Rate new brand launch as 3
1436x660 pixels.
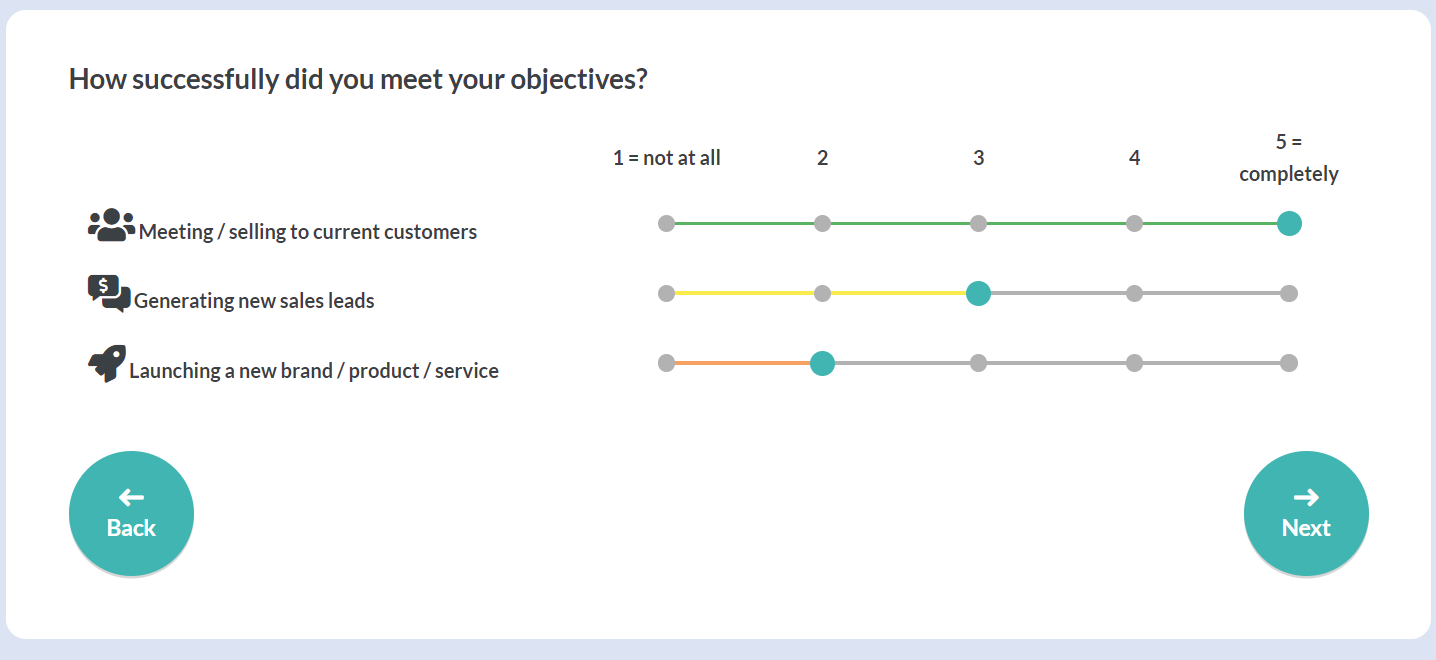(978, 363)
